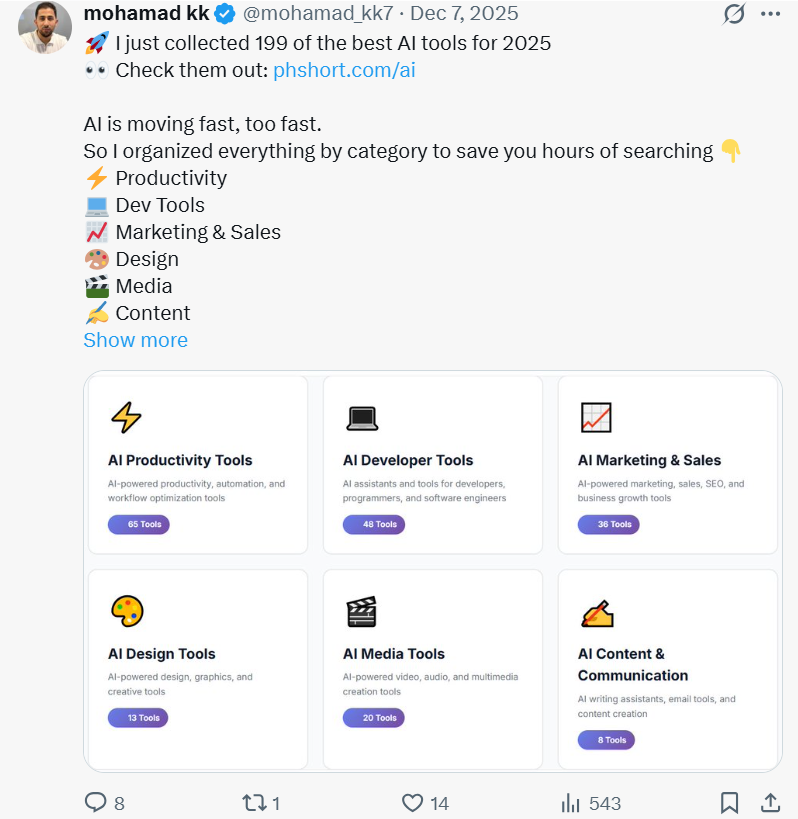798x819 pixels.
Task: Open the three-dot more options menu
Action: (770, 14)
